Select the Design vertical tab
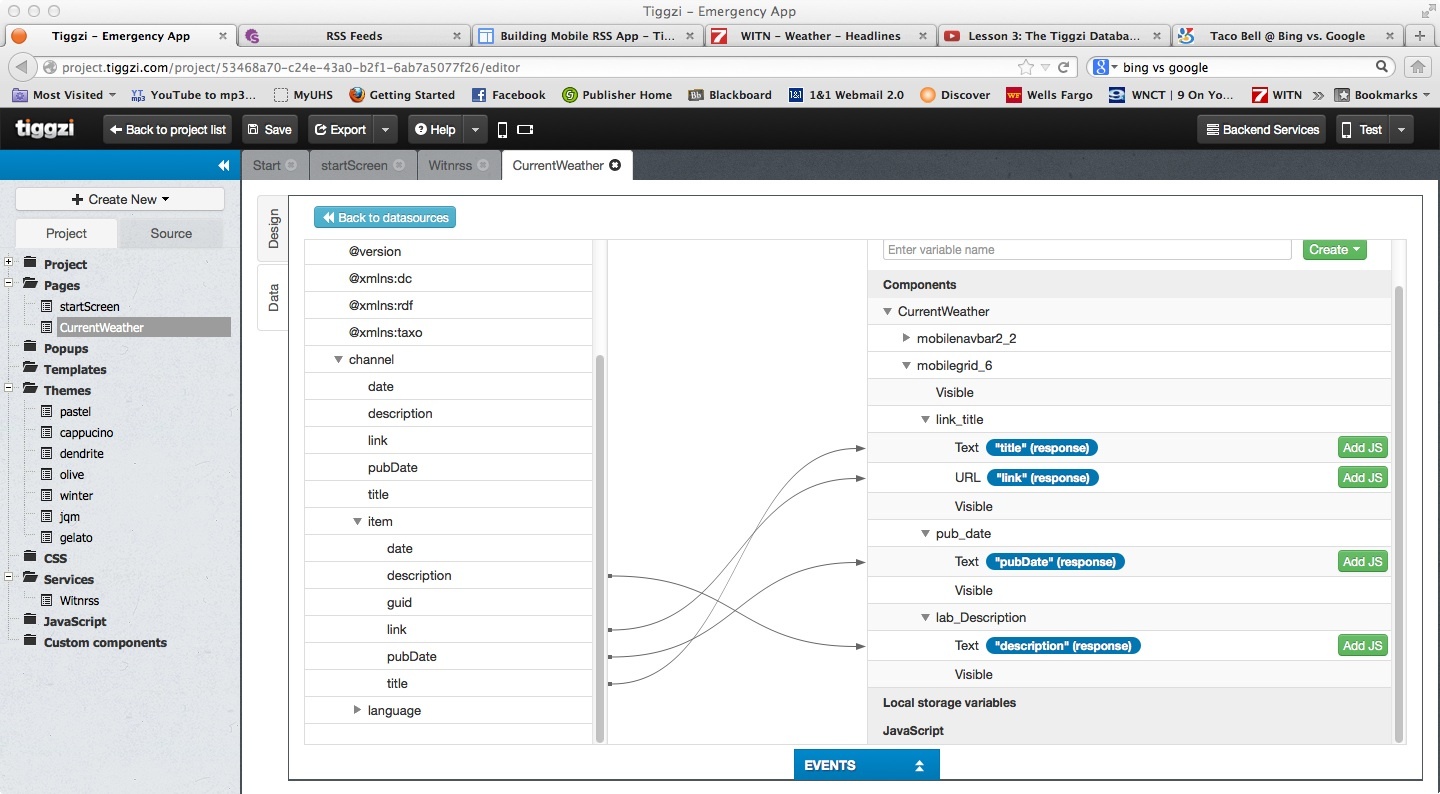Image resolution: width=1440 pixels, height=794 pixels. coord(273,229)
